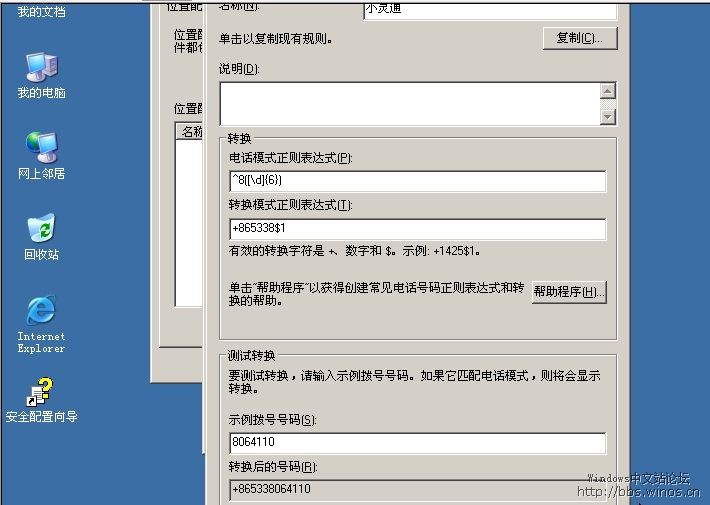Viewport: 710px width, 505px height.
Task: Focus the 电话模式正则表达式 input field
Action: (417, 181)
